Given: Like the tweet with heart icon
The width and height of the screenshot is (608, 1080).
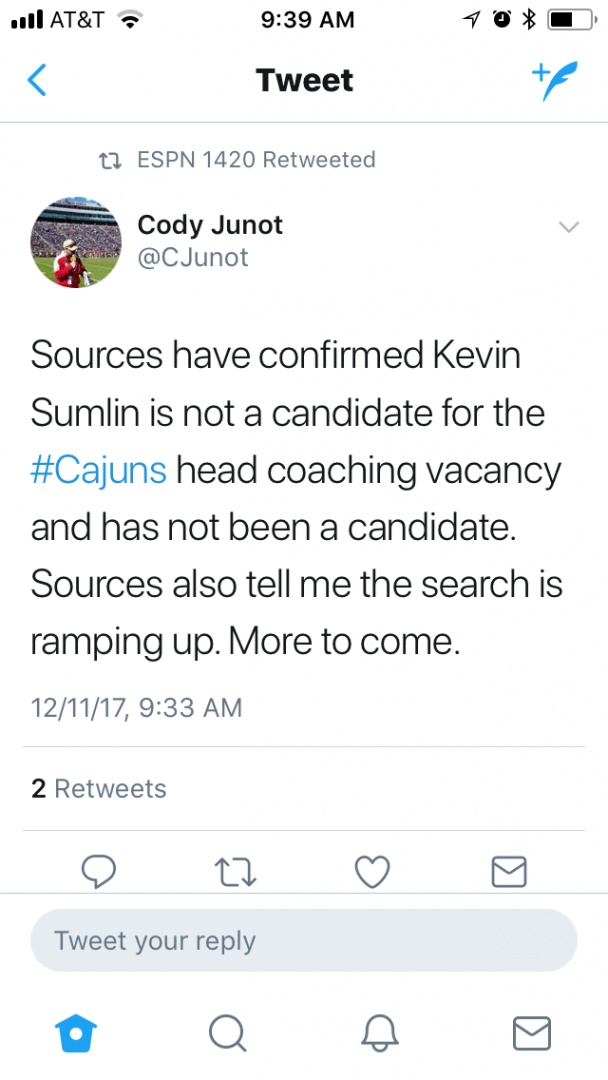Looking at the screenshot, I should click(372, 872).
